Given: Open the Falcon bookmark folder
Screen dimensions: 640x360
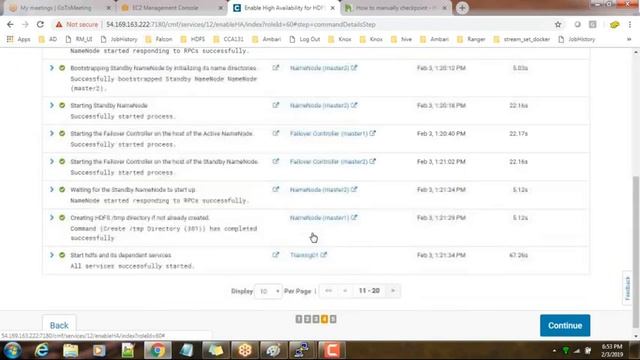Looking at the screenshot, I should 159,39.
